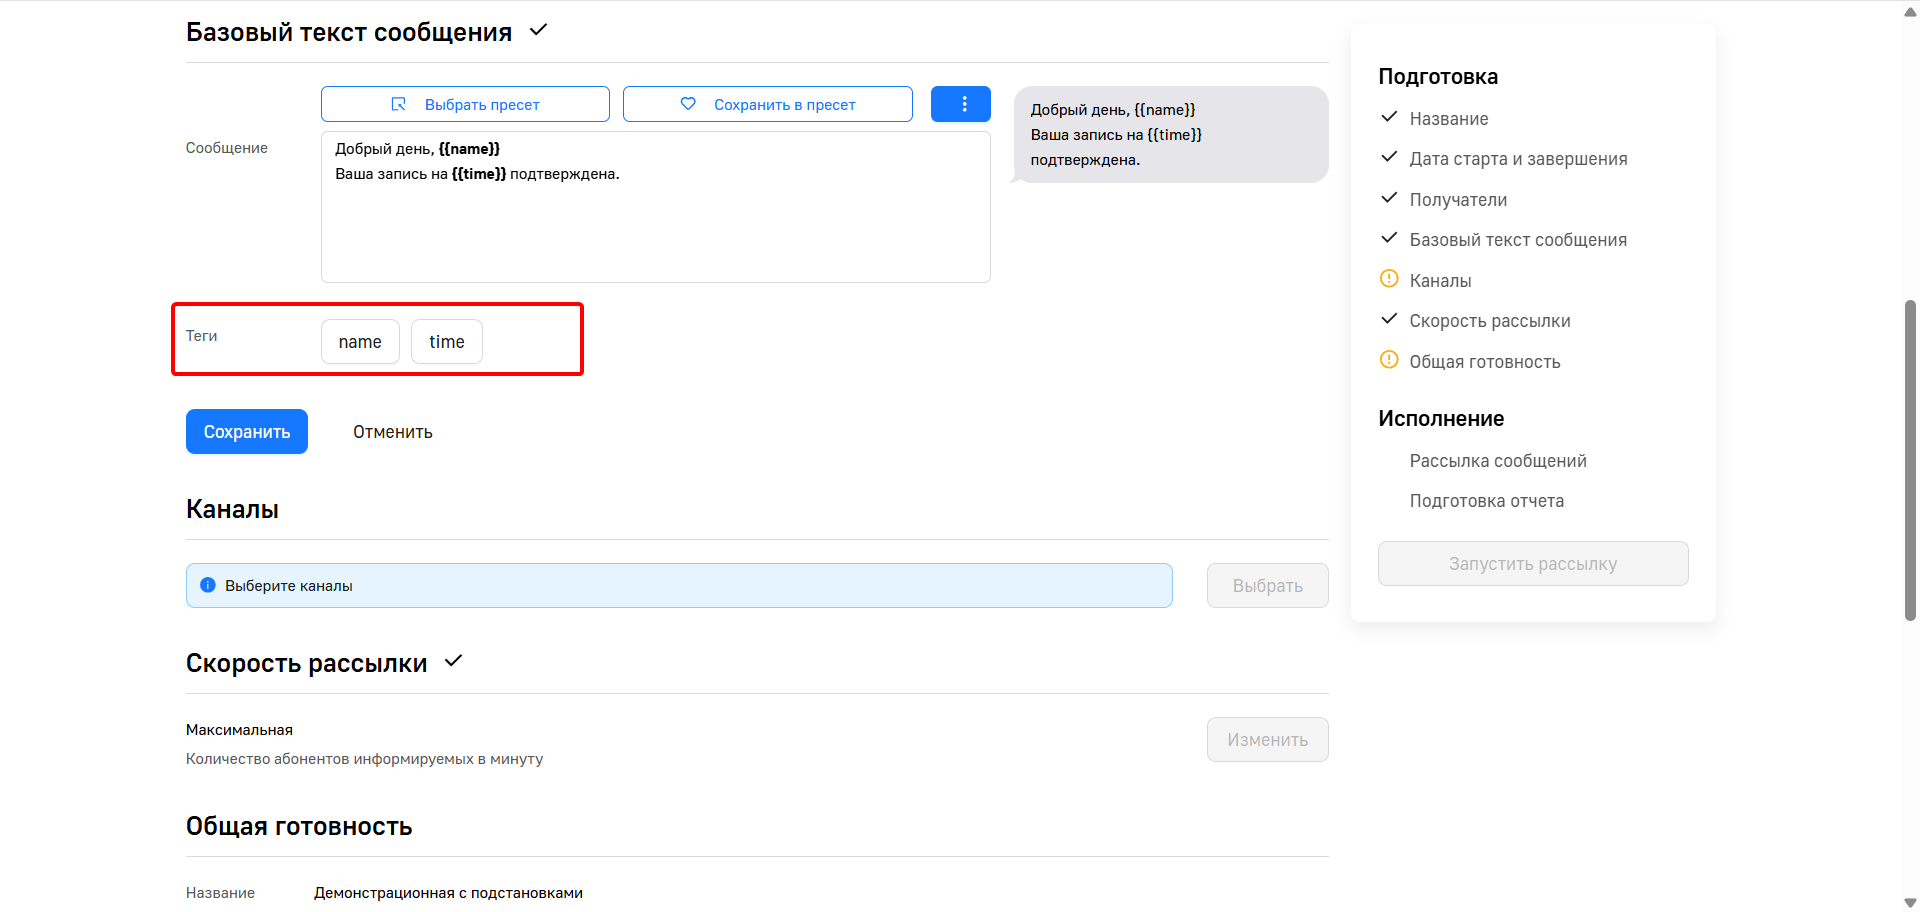Click the cursor icon in Choose preset
Image resolution: width=1920 pixels, height=912 pixels.
(398, 104)
